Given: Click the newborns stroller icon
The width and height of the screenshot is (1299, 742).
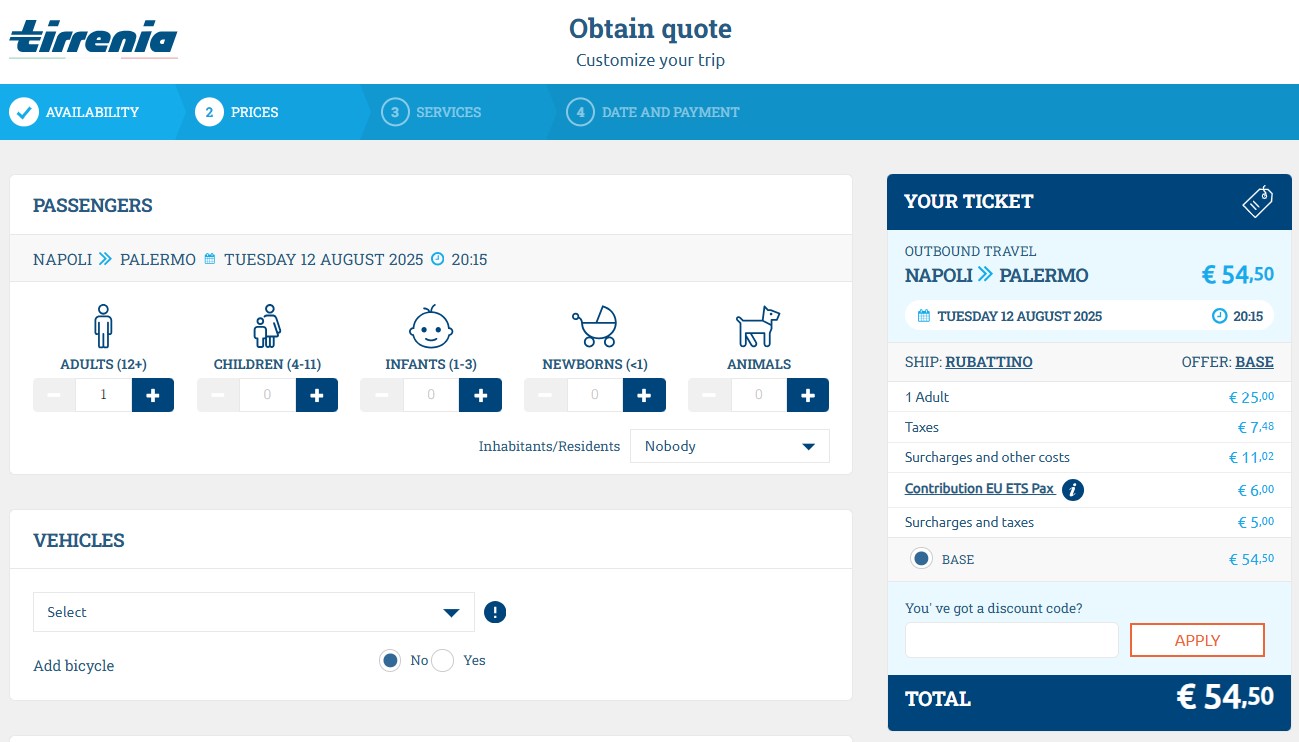Looking at the screenshot, I should pos(594,327).
